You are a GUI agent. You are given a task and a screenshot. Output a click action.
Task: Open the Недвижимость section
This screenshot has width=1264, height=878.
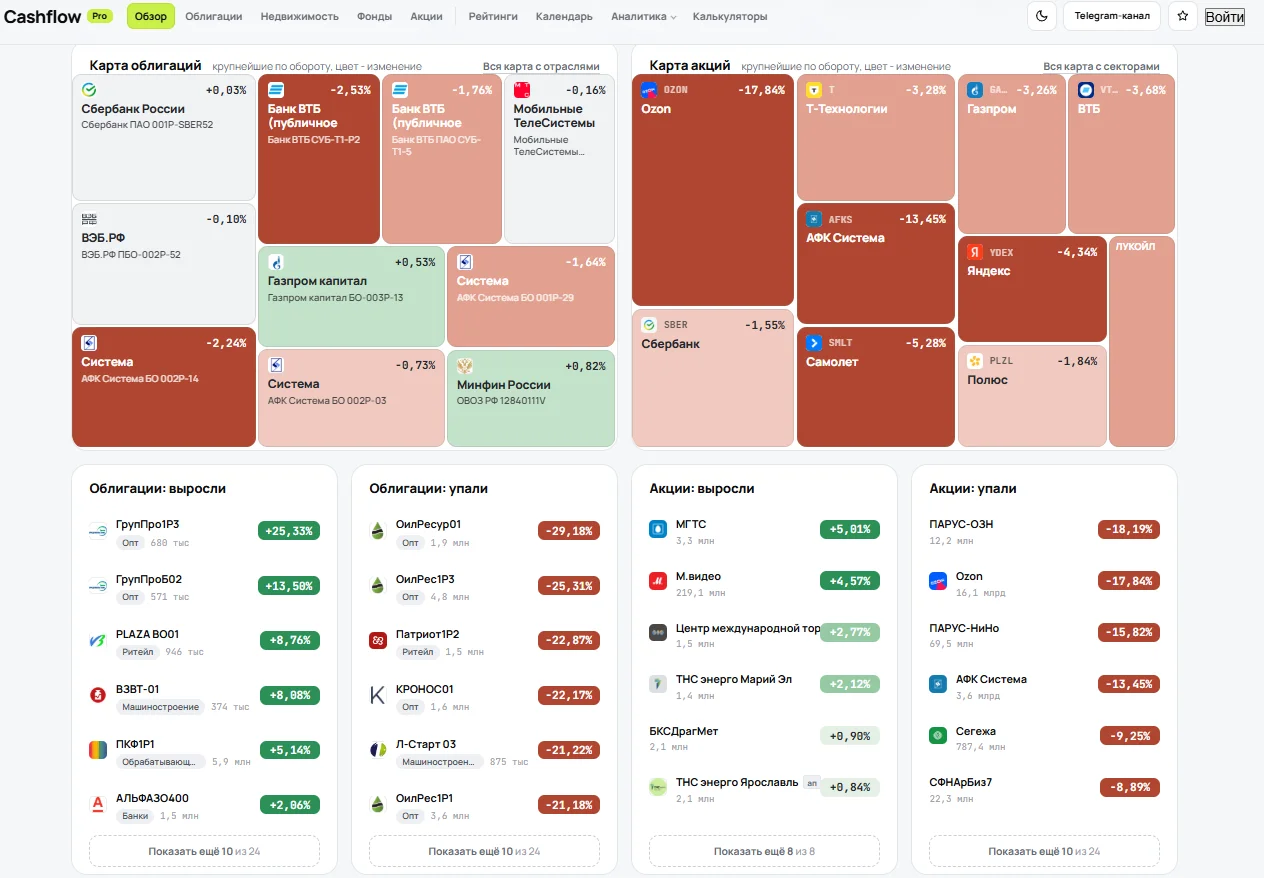click(300, 17)
